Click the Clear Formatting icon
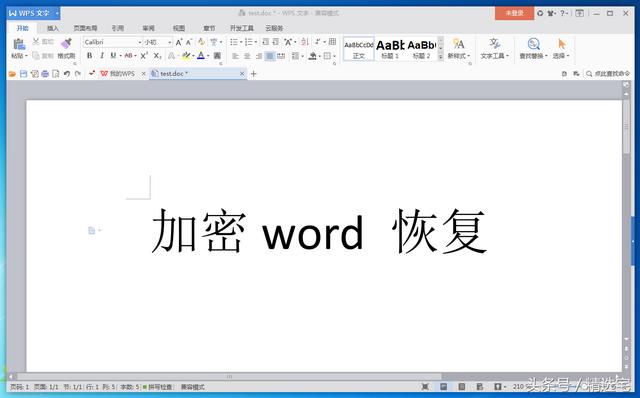Viewport: 640px width, 398px height. [x=201, y=42]
